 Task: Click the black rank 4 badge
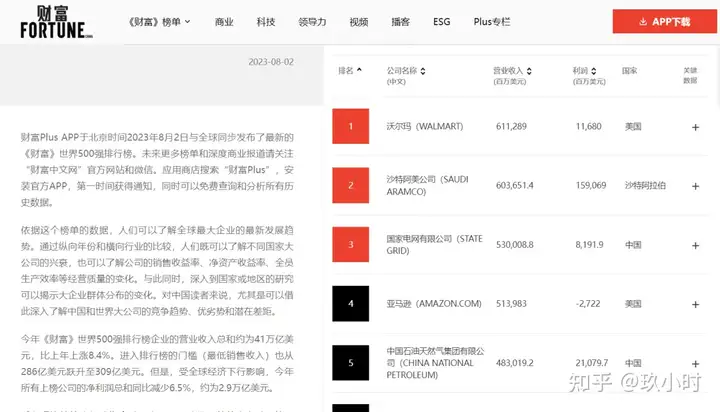[x=351, y=304]
